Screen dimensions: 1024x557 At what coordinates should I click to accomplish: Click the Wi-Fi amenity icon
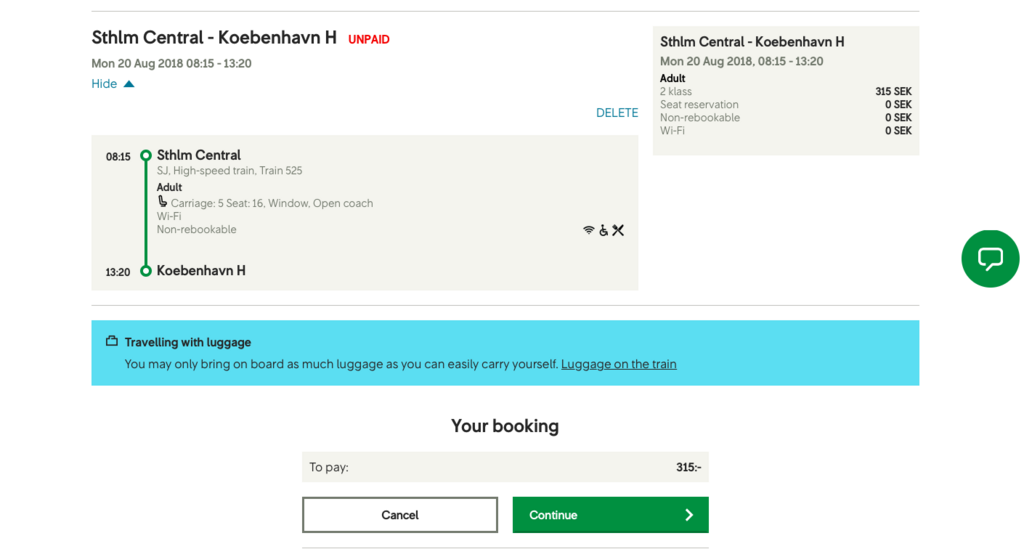coord(588,230)
